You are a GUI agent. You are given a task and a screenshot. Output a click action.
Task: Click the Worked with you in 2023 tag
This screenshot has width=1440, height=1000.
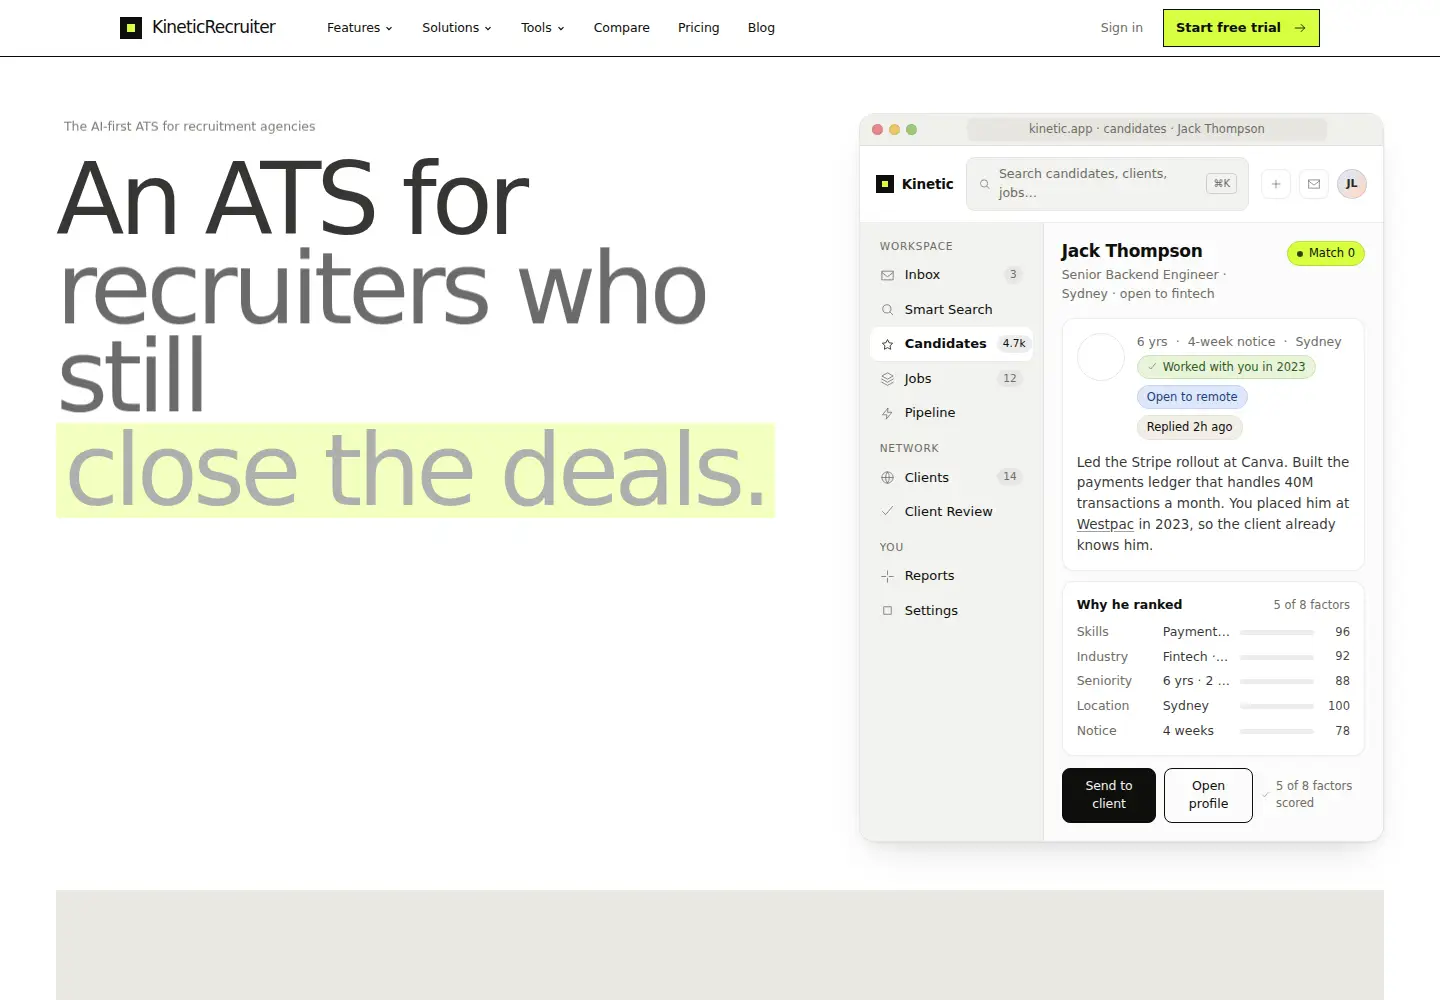click(x=1226, y=367)
